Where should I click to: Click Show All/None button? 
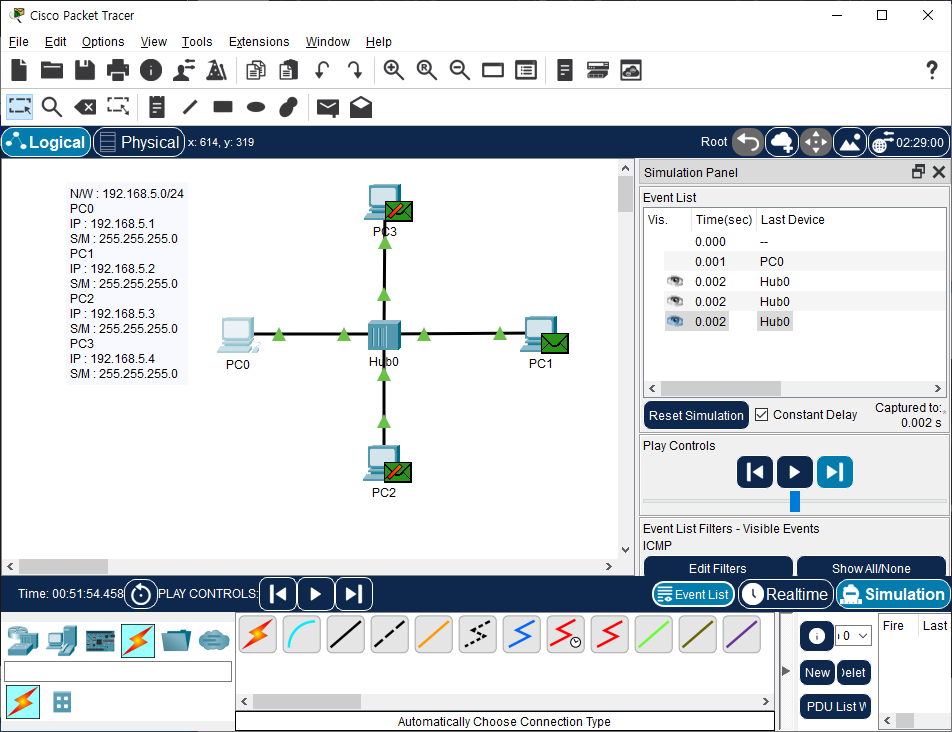[x=871, y=568]
